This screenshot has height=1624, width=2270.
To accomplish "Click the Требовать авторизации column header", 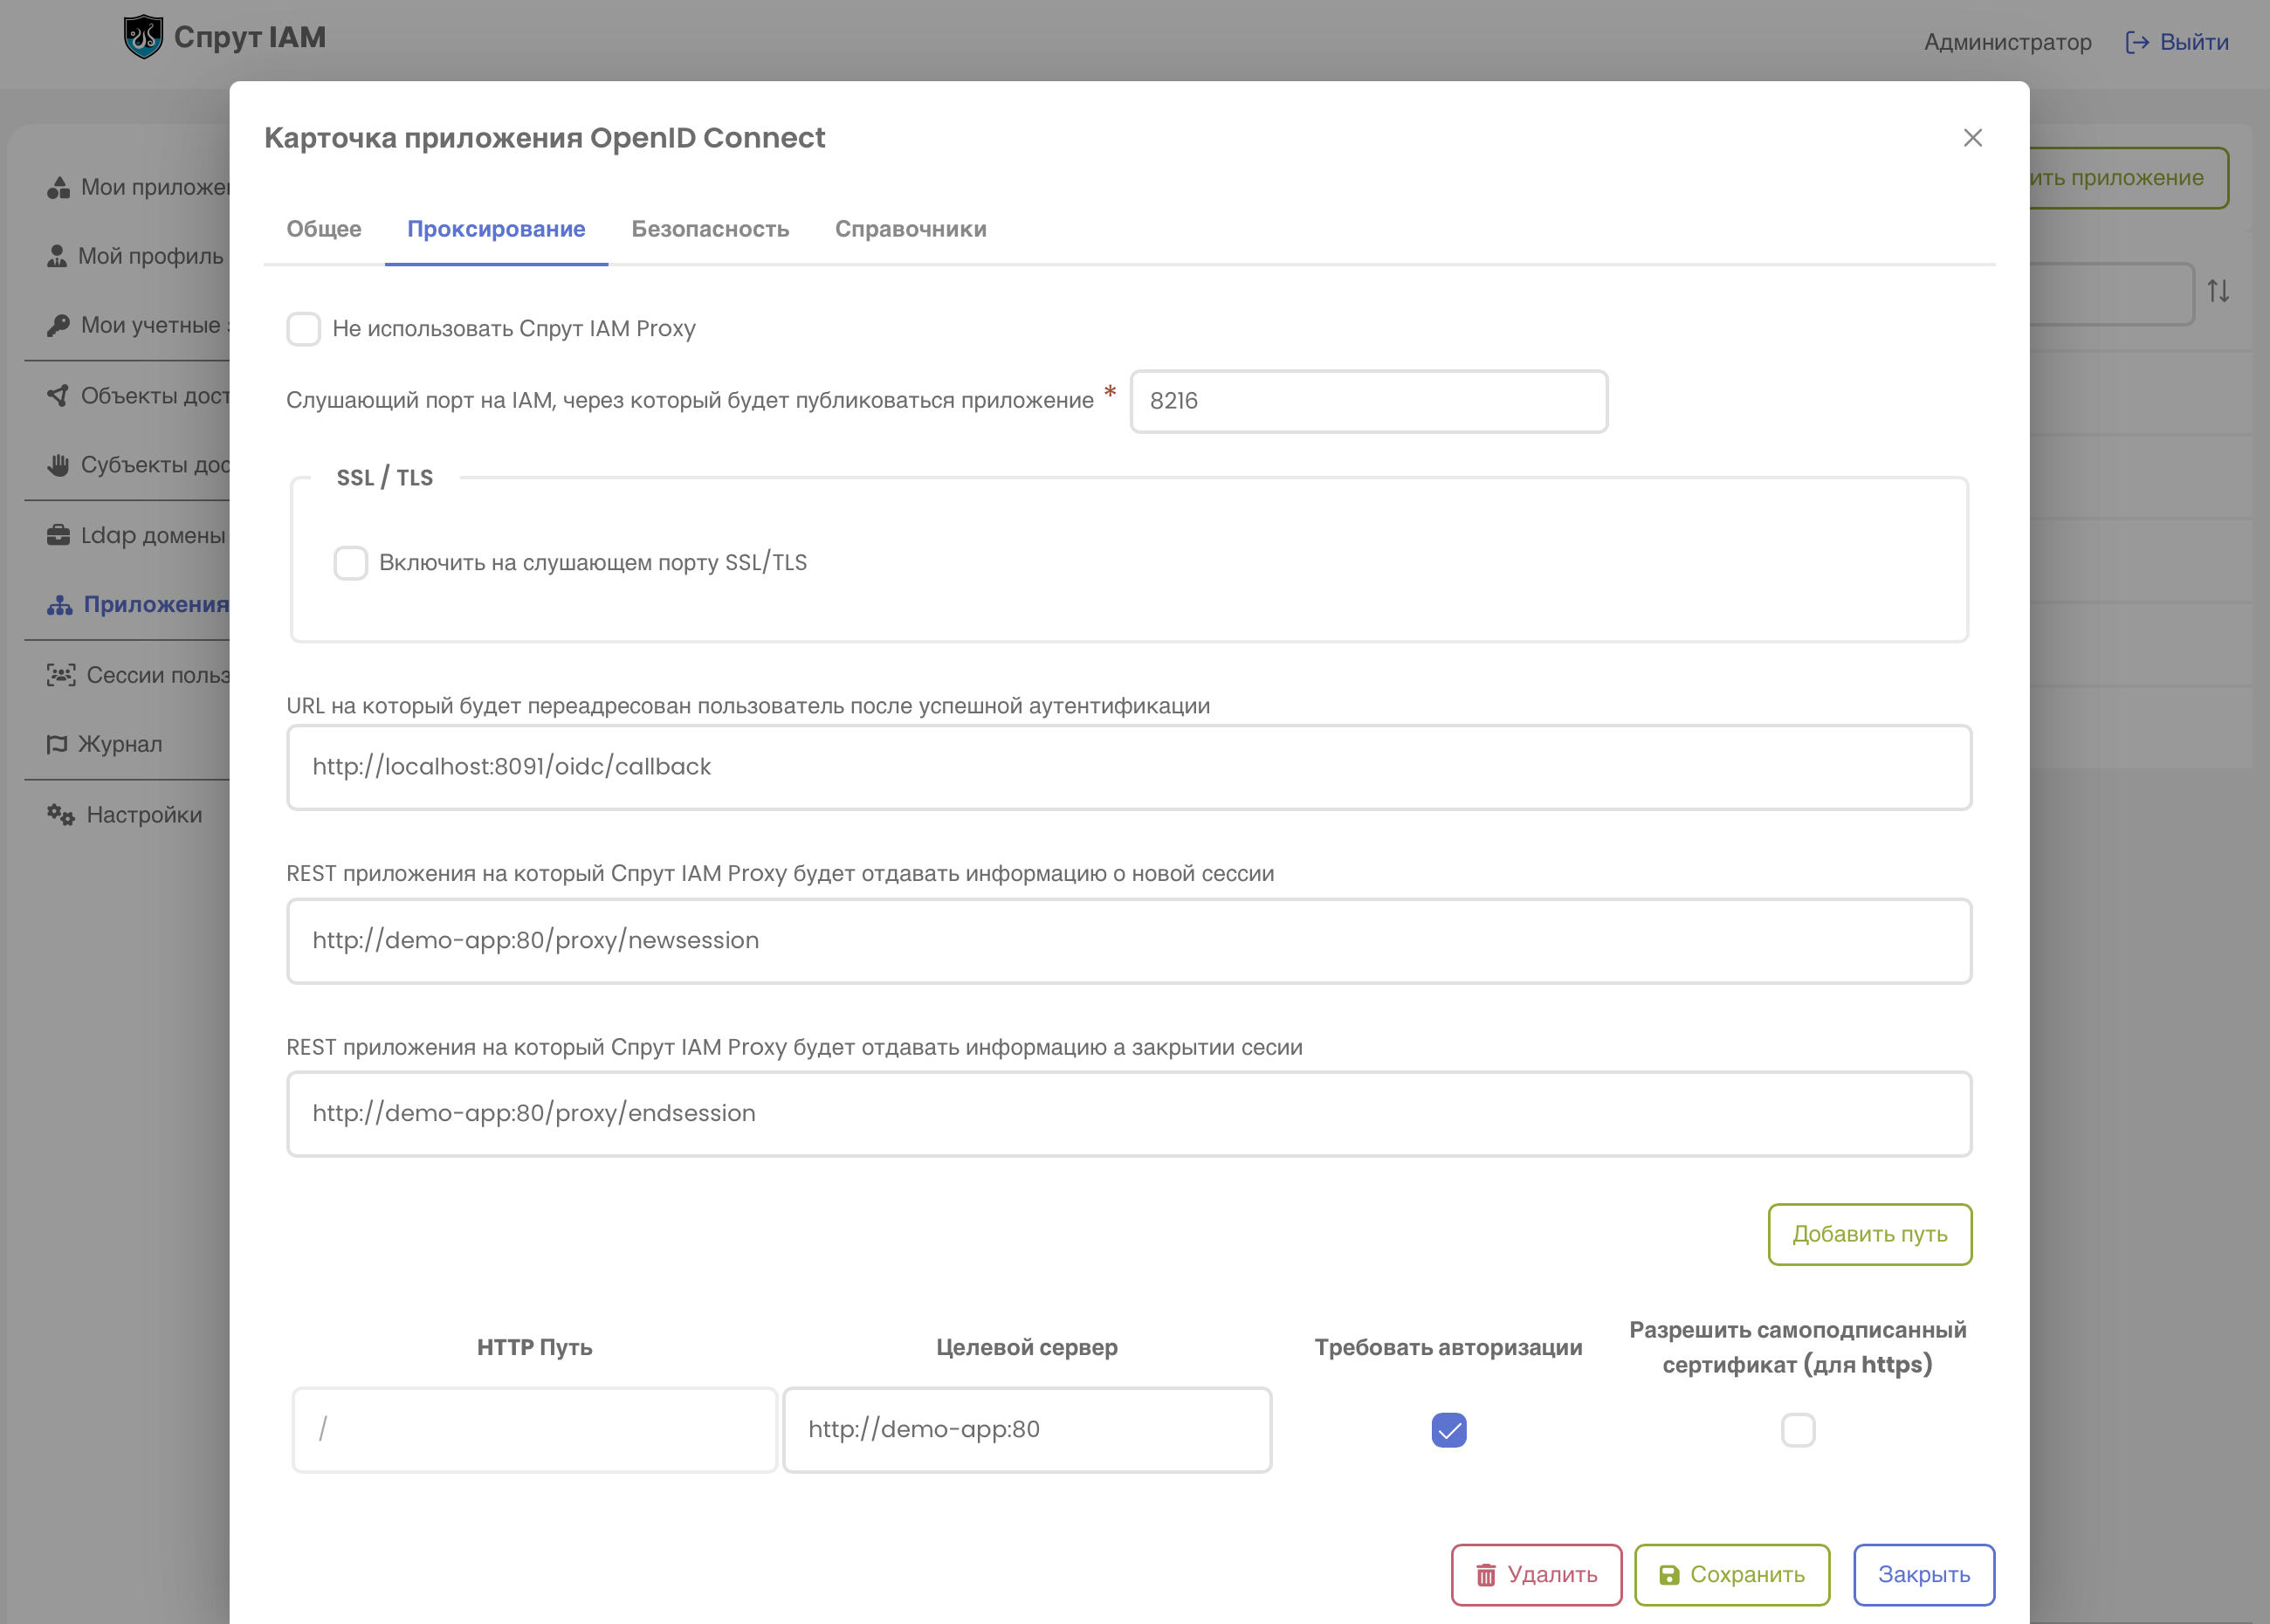I will 1449,1348.
